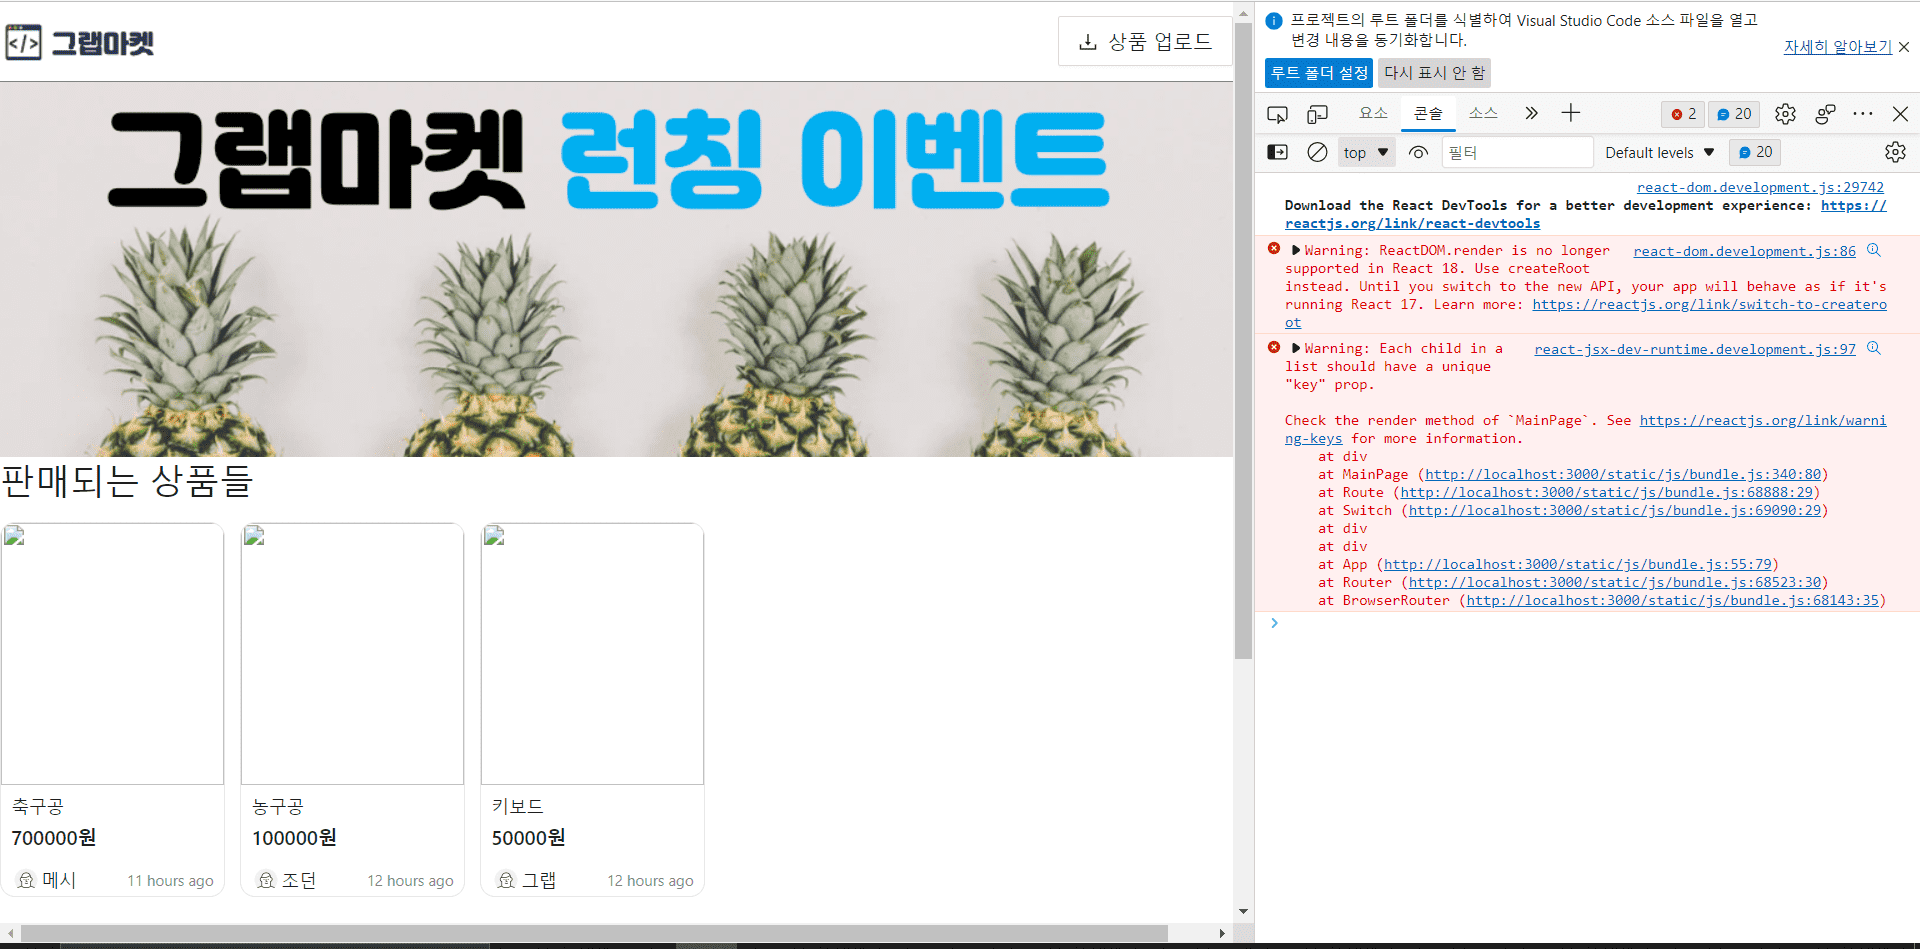Activate the inspect element picker tool
This screenshot has width=1920, height=949.
click(1277, 114)
